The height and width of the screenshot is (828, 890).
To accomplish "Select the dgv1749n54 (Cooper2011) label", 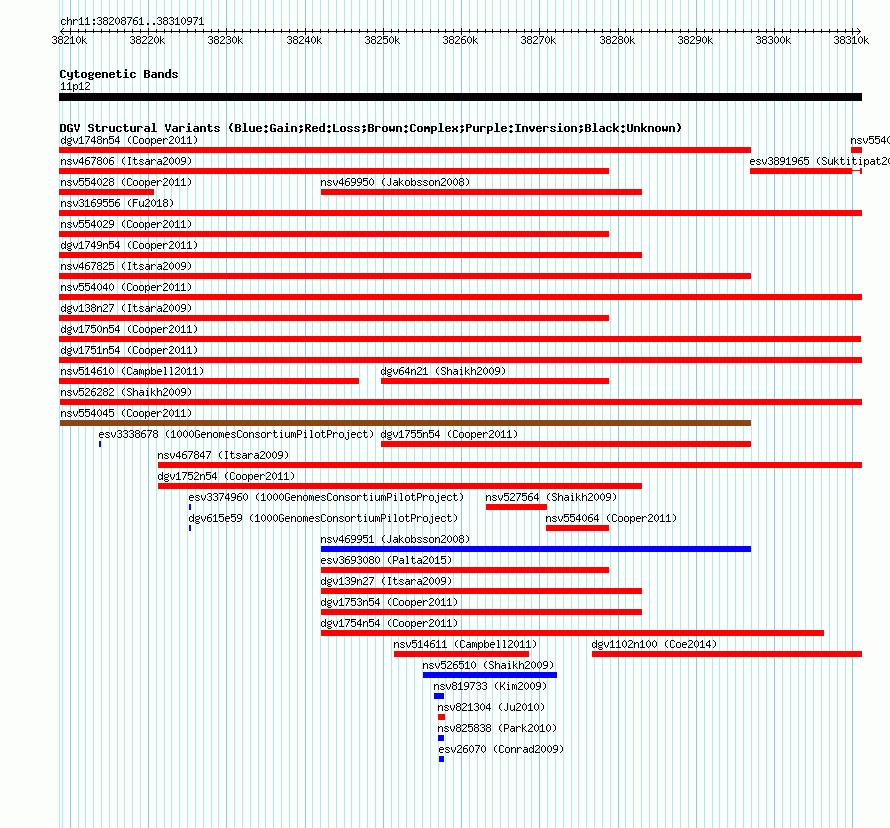I will point(129,245).
